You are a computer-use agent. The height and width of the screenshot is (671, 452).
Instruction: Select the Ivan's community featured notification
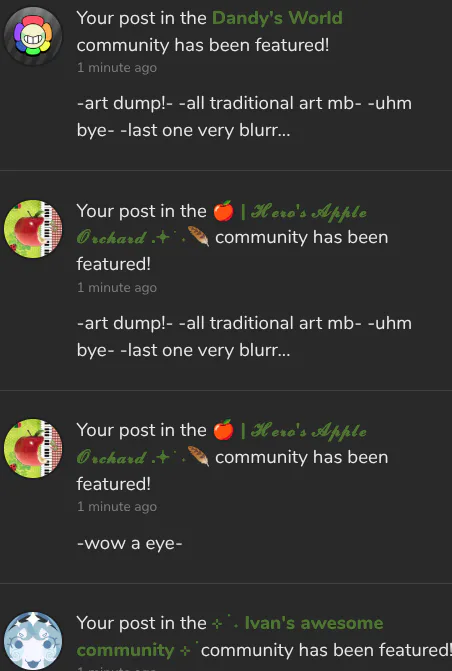(264, 636)
